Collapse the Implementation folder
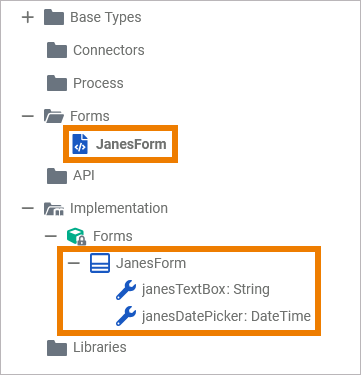This screenshot has width=361, height=375. 28,208
